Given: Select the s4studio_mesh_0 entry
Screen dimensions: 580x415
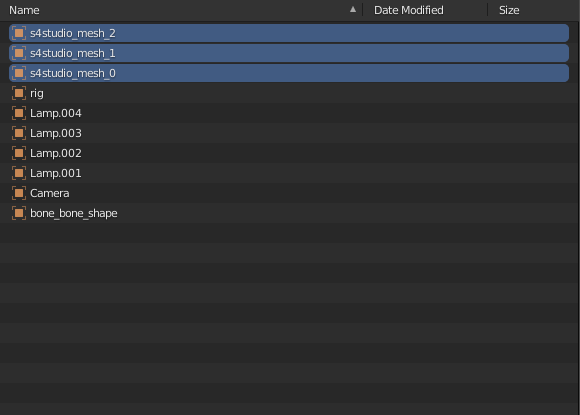Looking at the screenshot, I should pos(289,73).
